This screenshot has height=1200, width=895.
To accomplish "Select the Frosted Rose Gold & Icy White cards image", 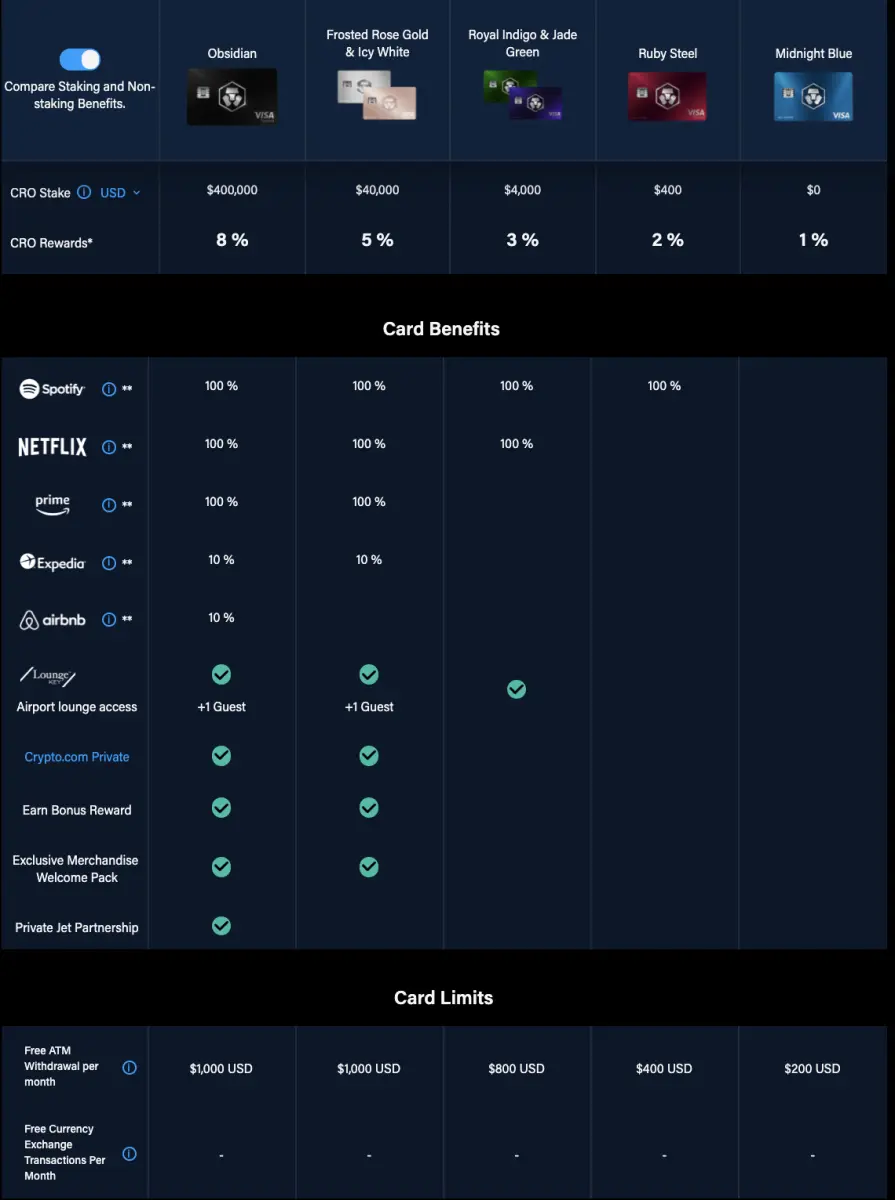I will point(376,95).
